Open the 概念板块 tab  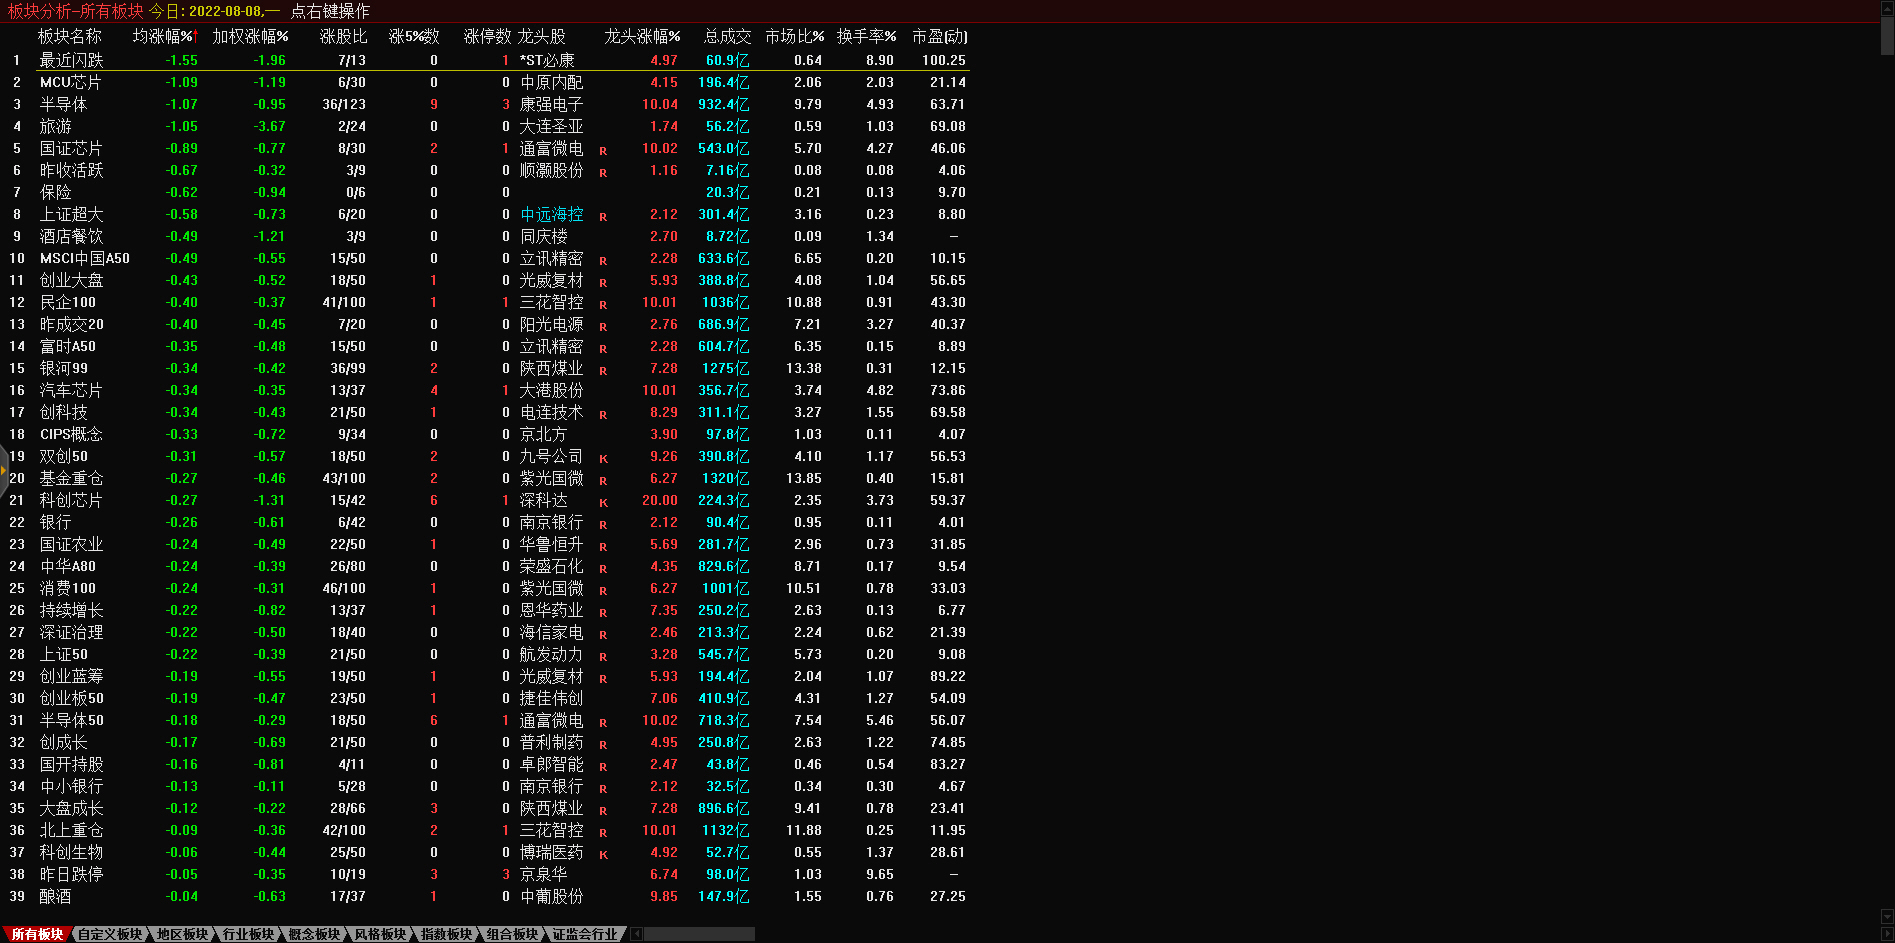point(314,934)
